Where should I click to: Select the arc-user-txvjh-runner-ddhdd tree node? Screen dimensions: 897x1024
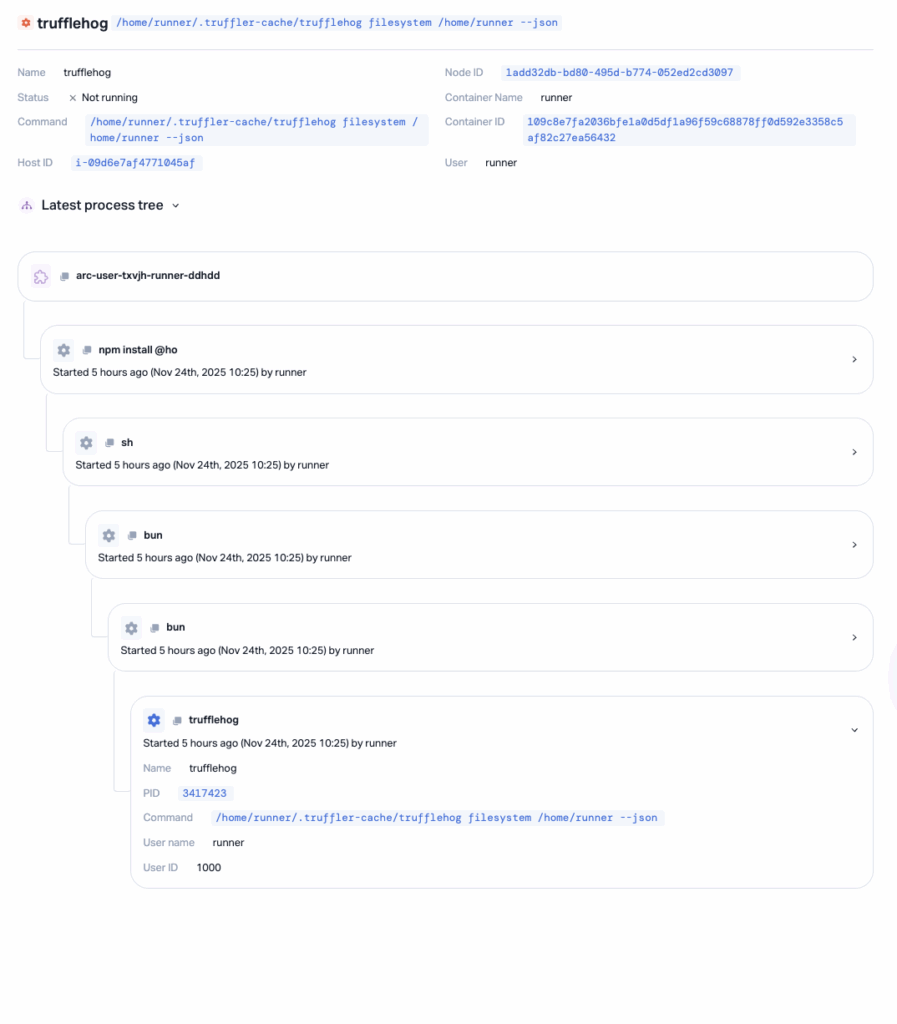point(148,275)
